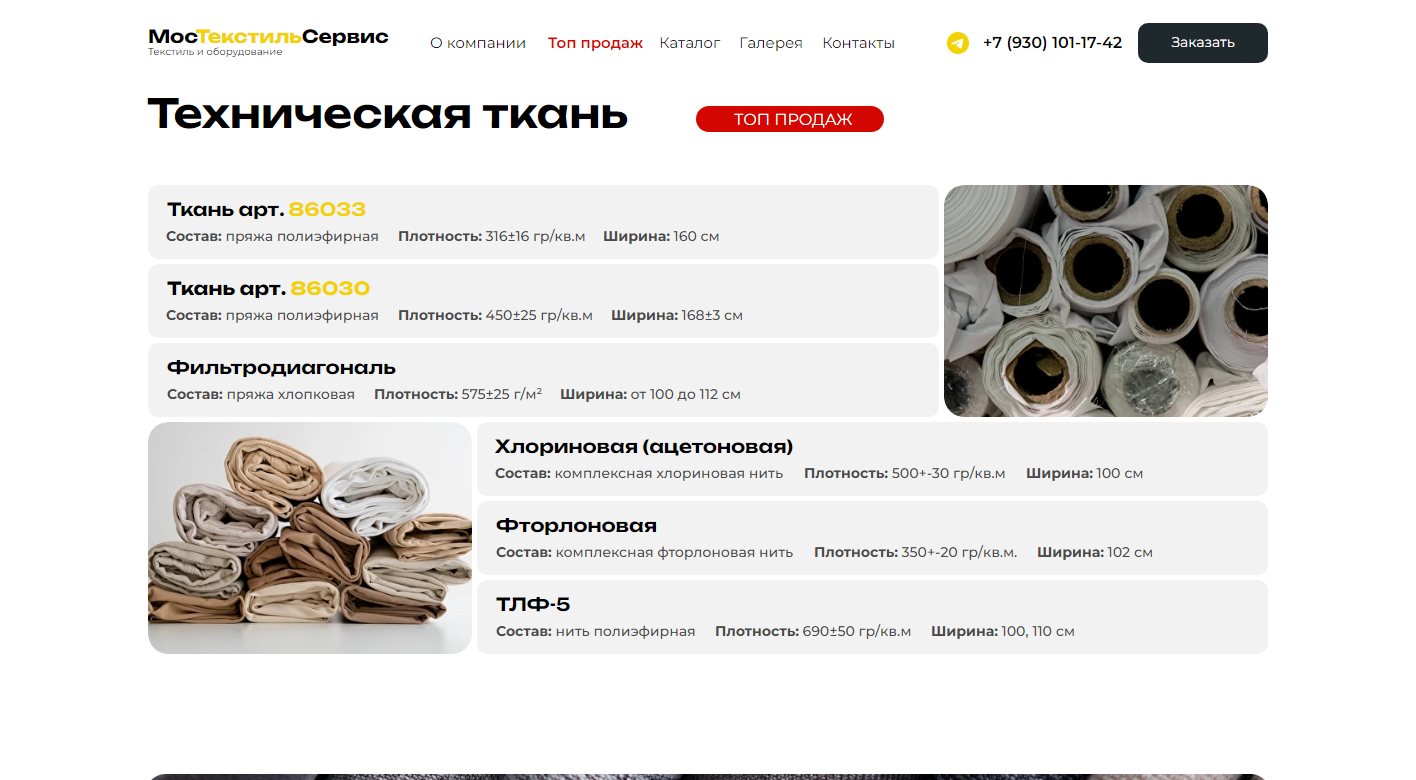The image size is (1416, 780).
Task: Click the text нить полиэфирная
Action: point(625,632)
